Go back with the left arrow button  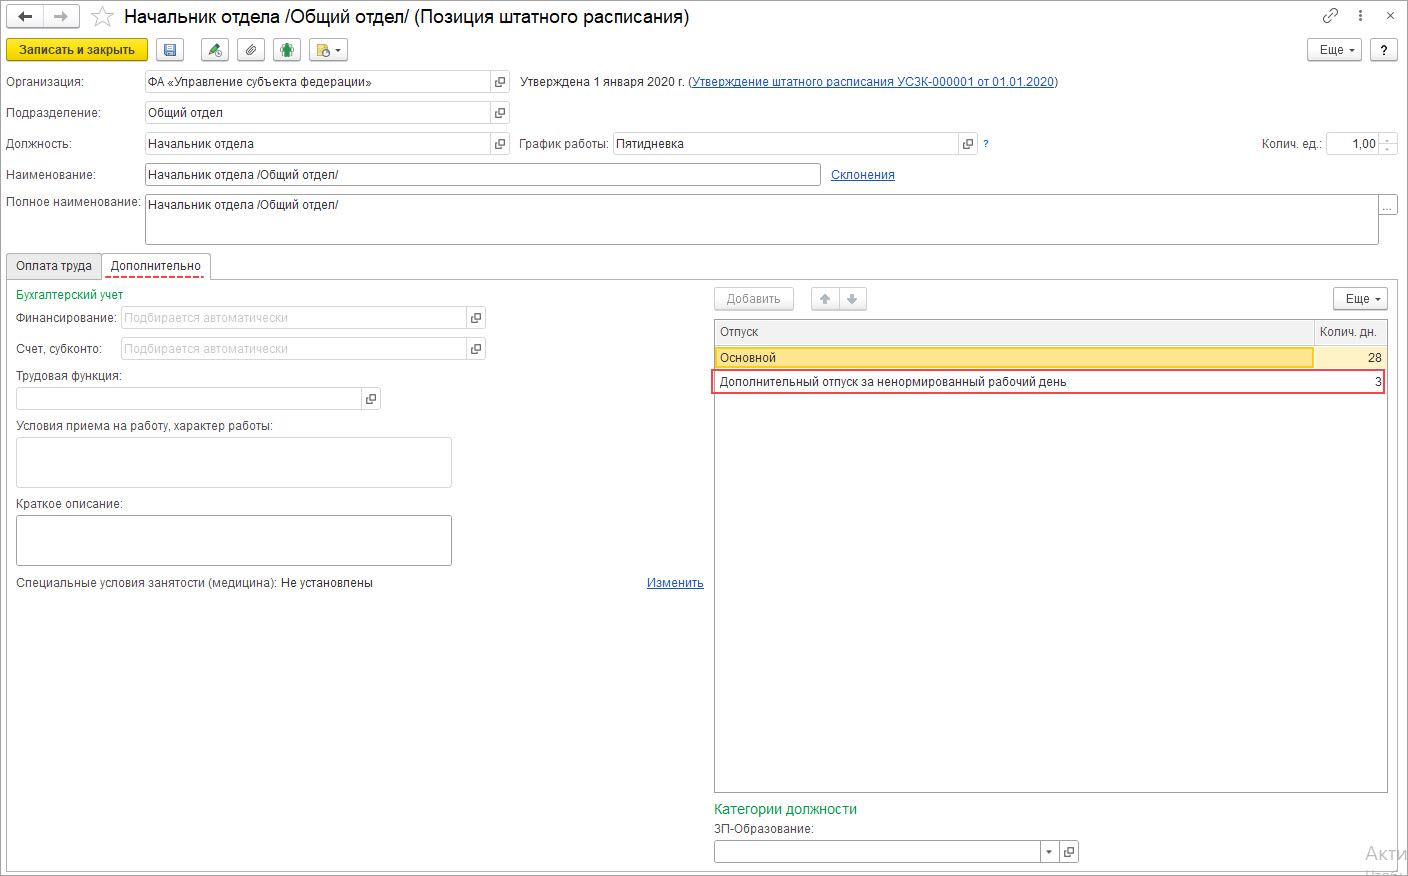[25, 17]
